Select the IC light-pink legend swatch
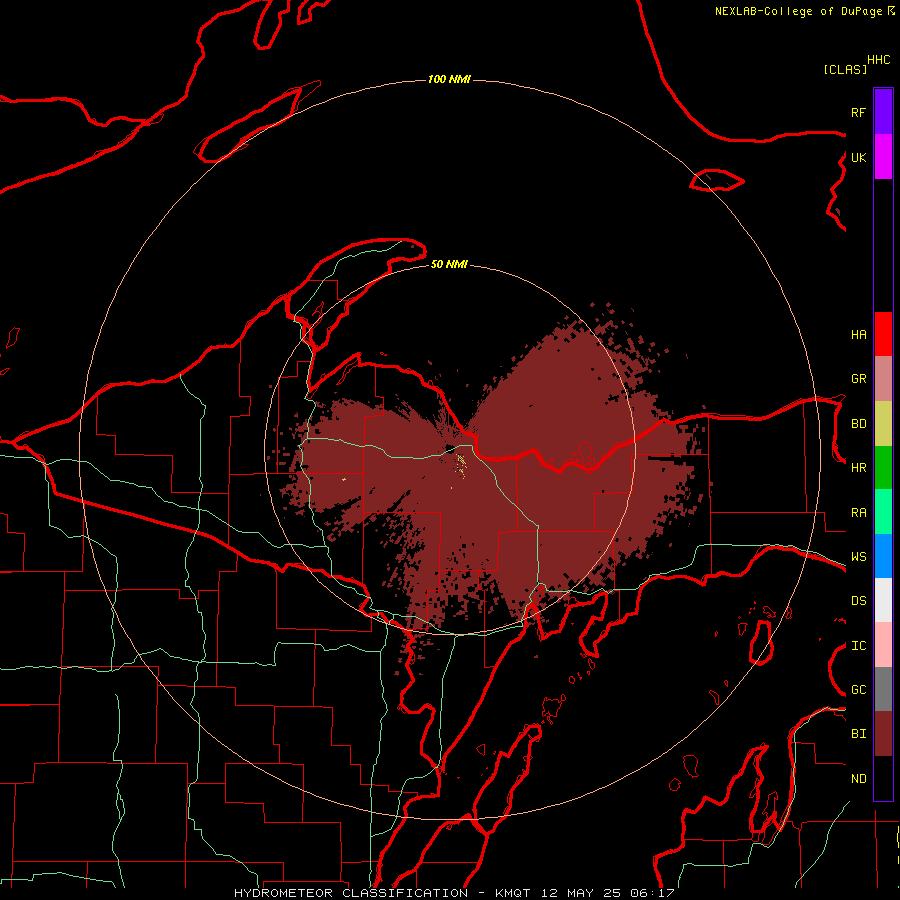The width and height of the screenshot is (900, 900). point(883,645)
